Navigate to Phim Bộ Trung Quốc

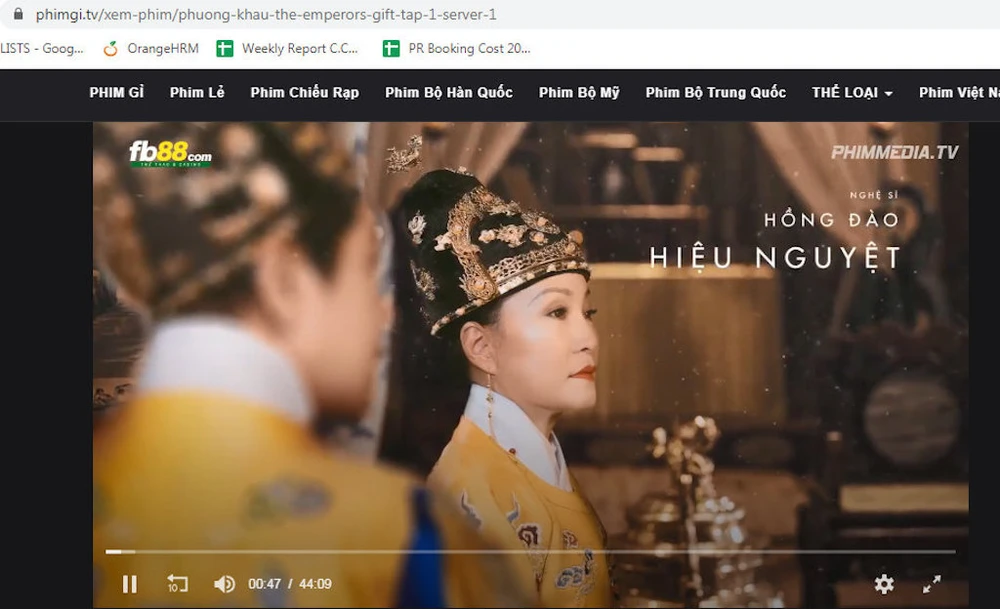pyautogui.click(x=715, y=92)
